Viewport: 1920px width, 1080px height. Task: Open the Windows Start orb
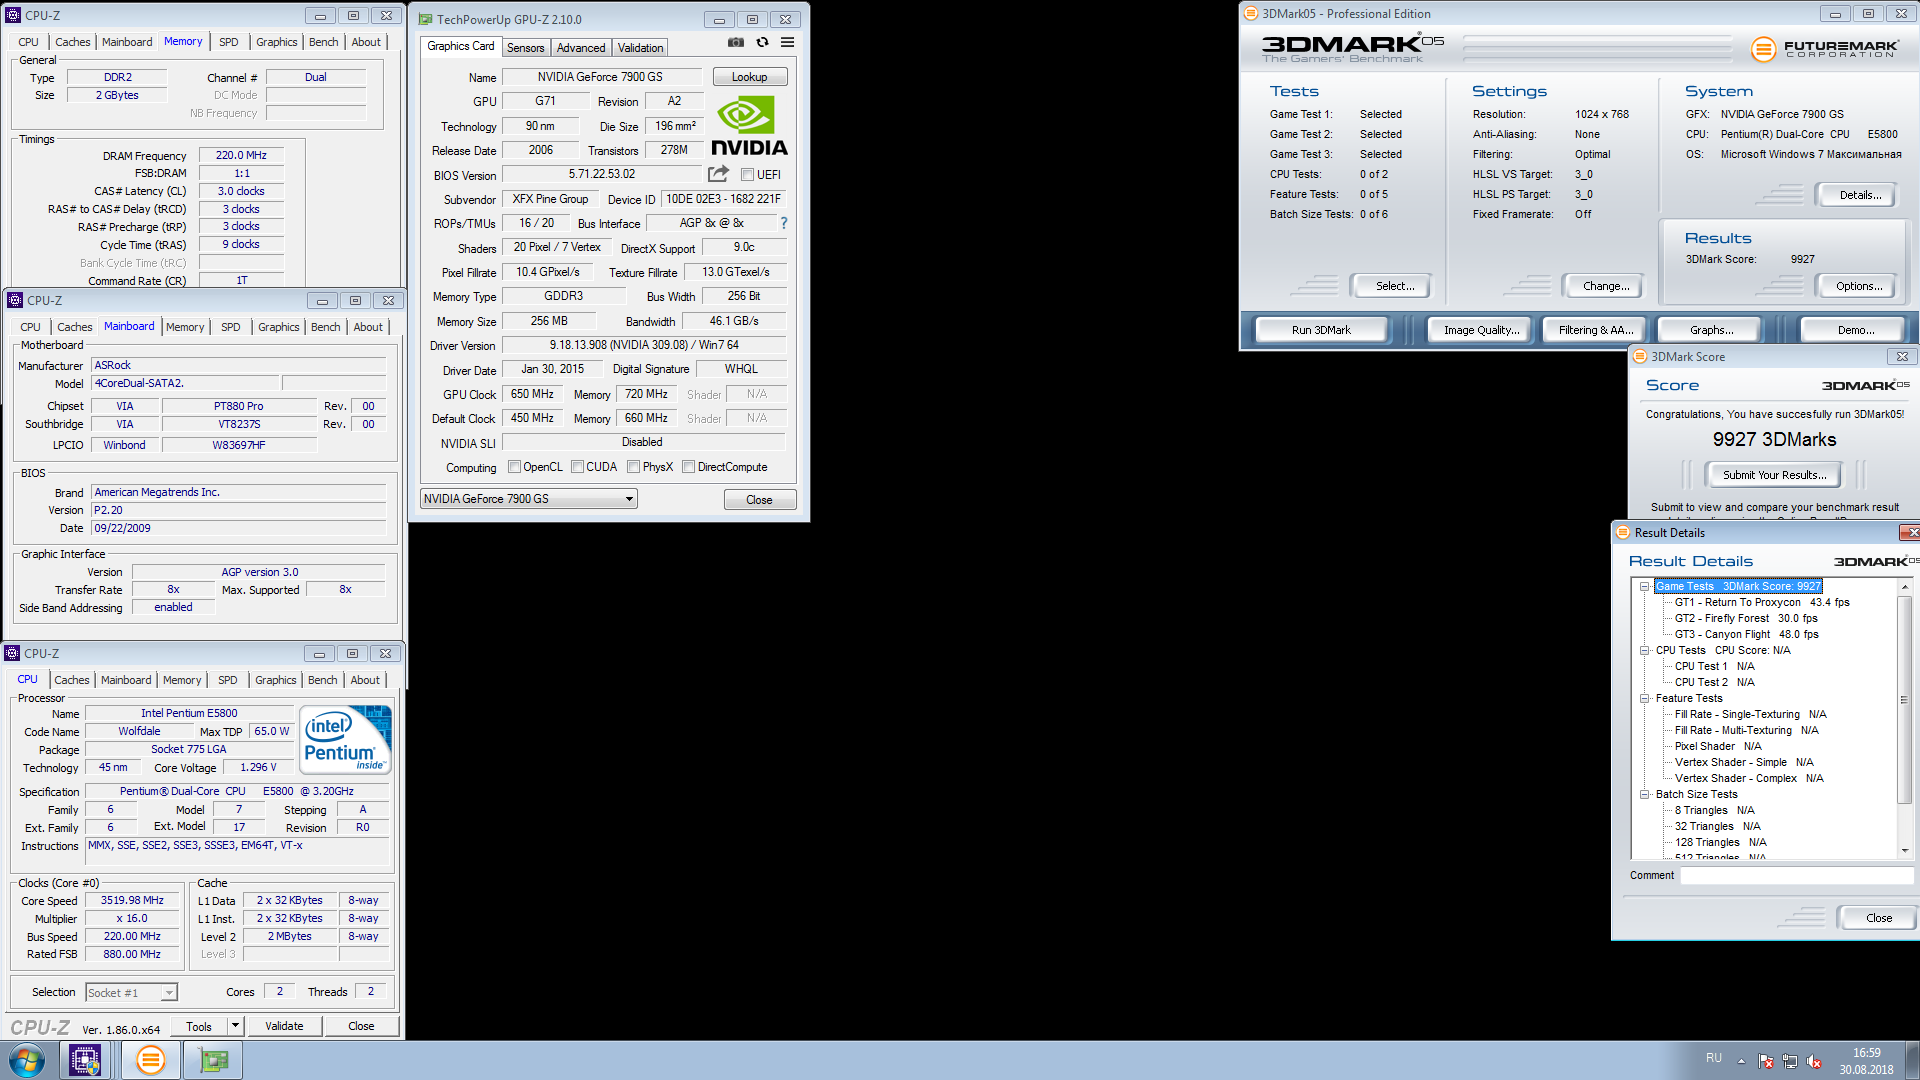(x=27, y=1060)
